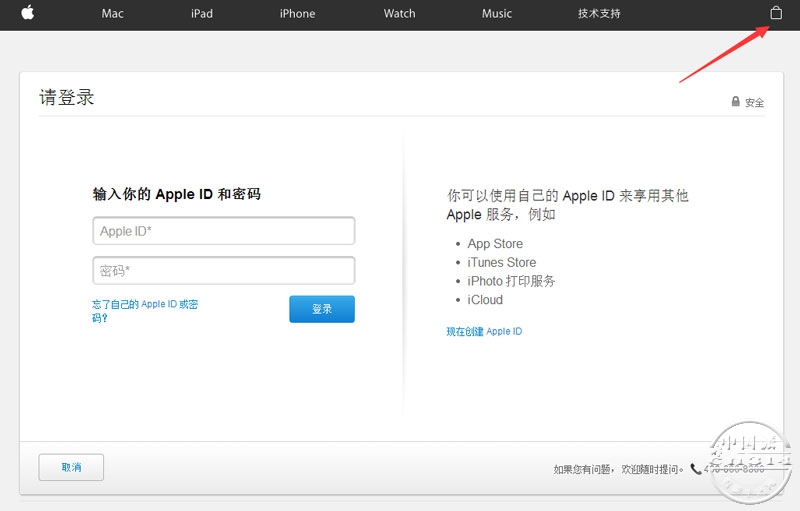The height and width of the screenshot is (511, 800).
Task: Click the lock security icon
Action: (735, 101)
